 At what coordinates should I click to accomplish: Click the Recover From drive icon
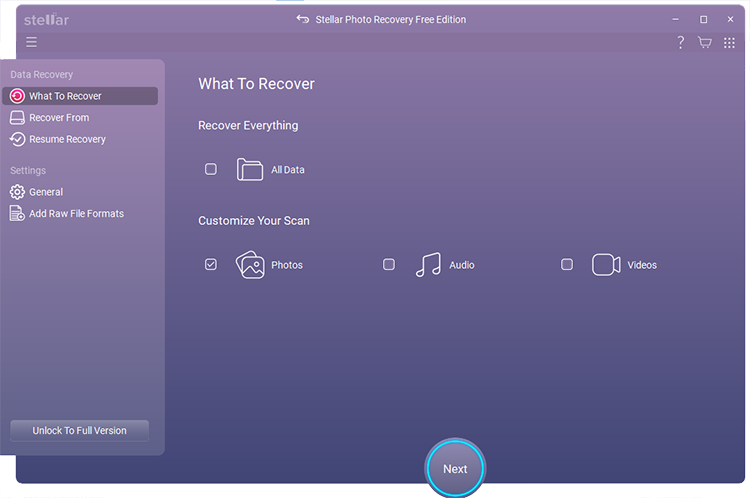[x=17, y=118]
